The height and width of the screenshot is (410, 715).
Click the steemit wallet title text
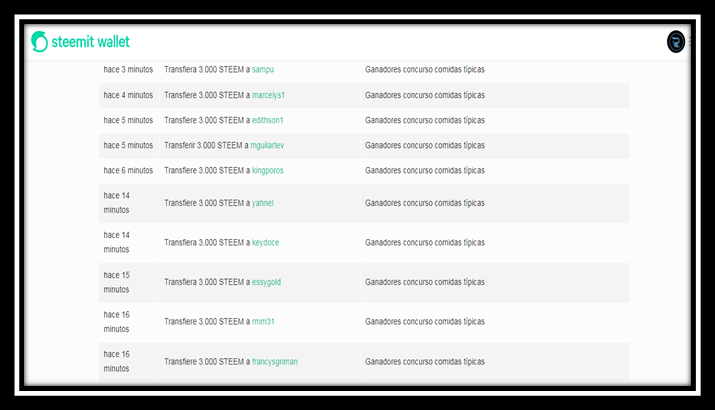pyautogui.click(x=90, y=42)
